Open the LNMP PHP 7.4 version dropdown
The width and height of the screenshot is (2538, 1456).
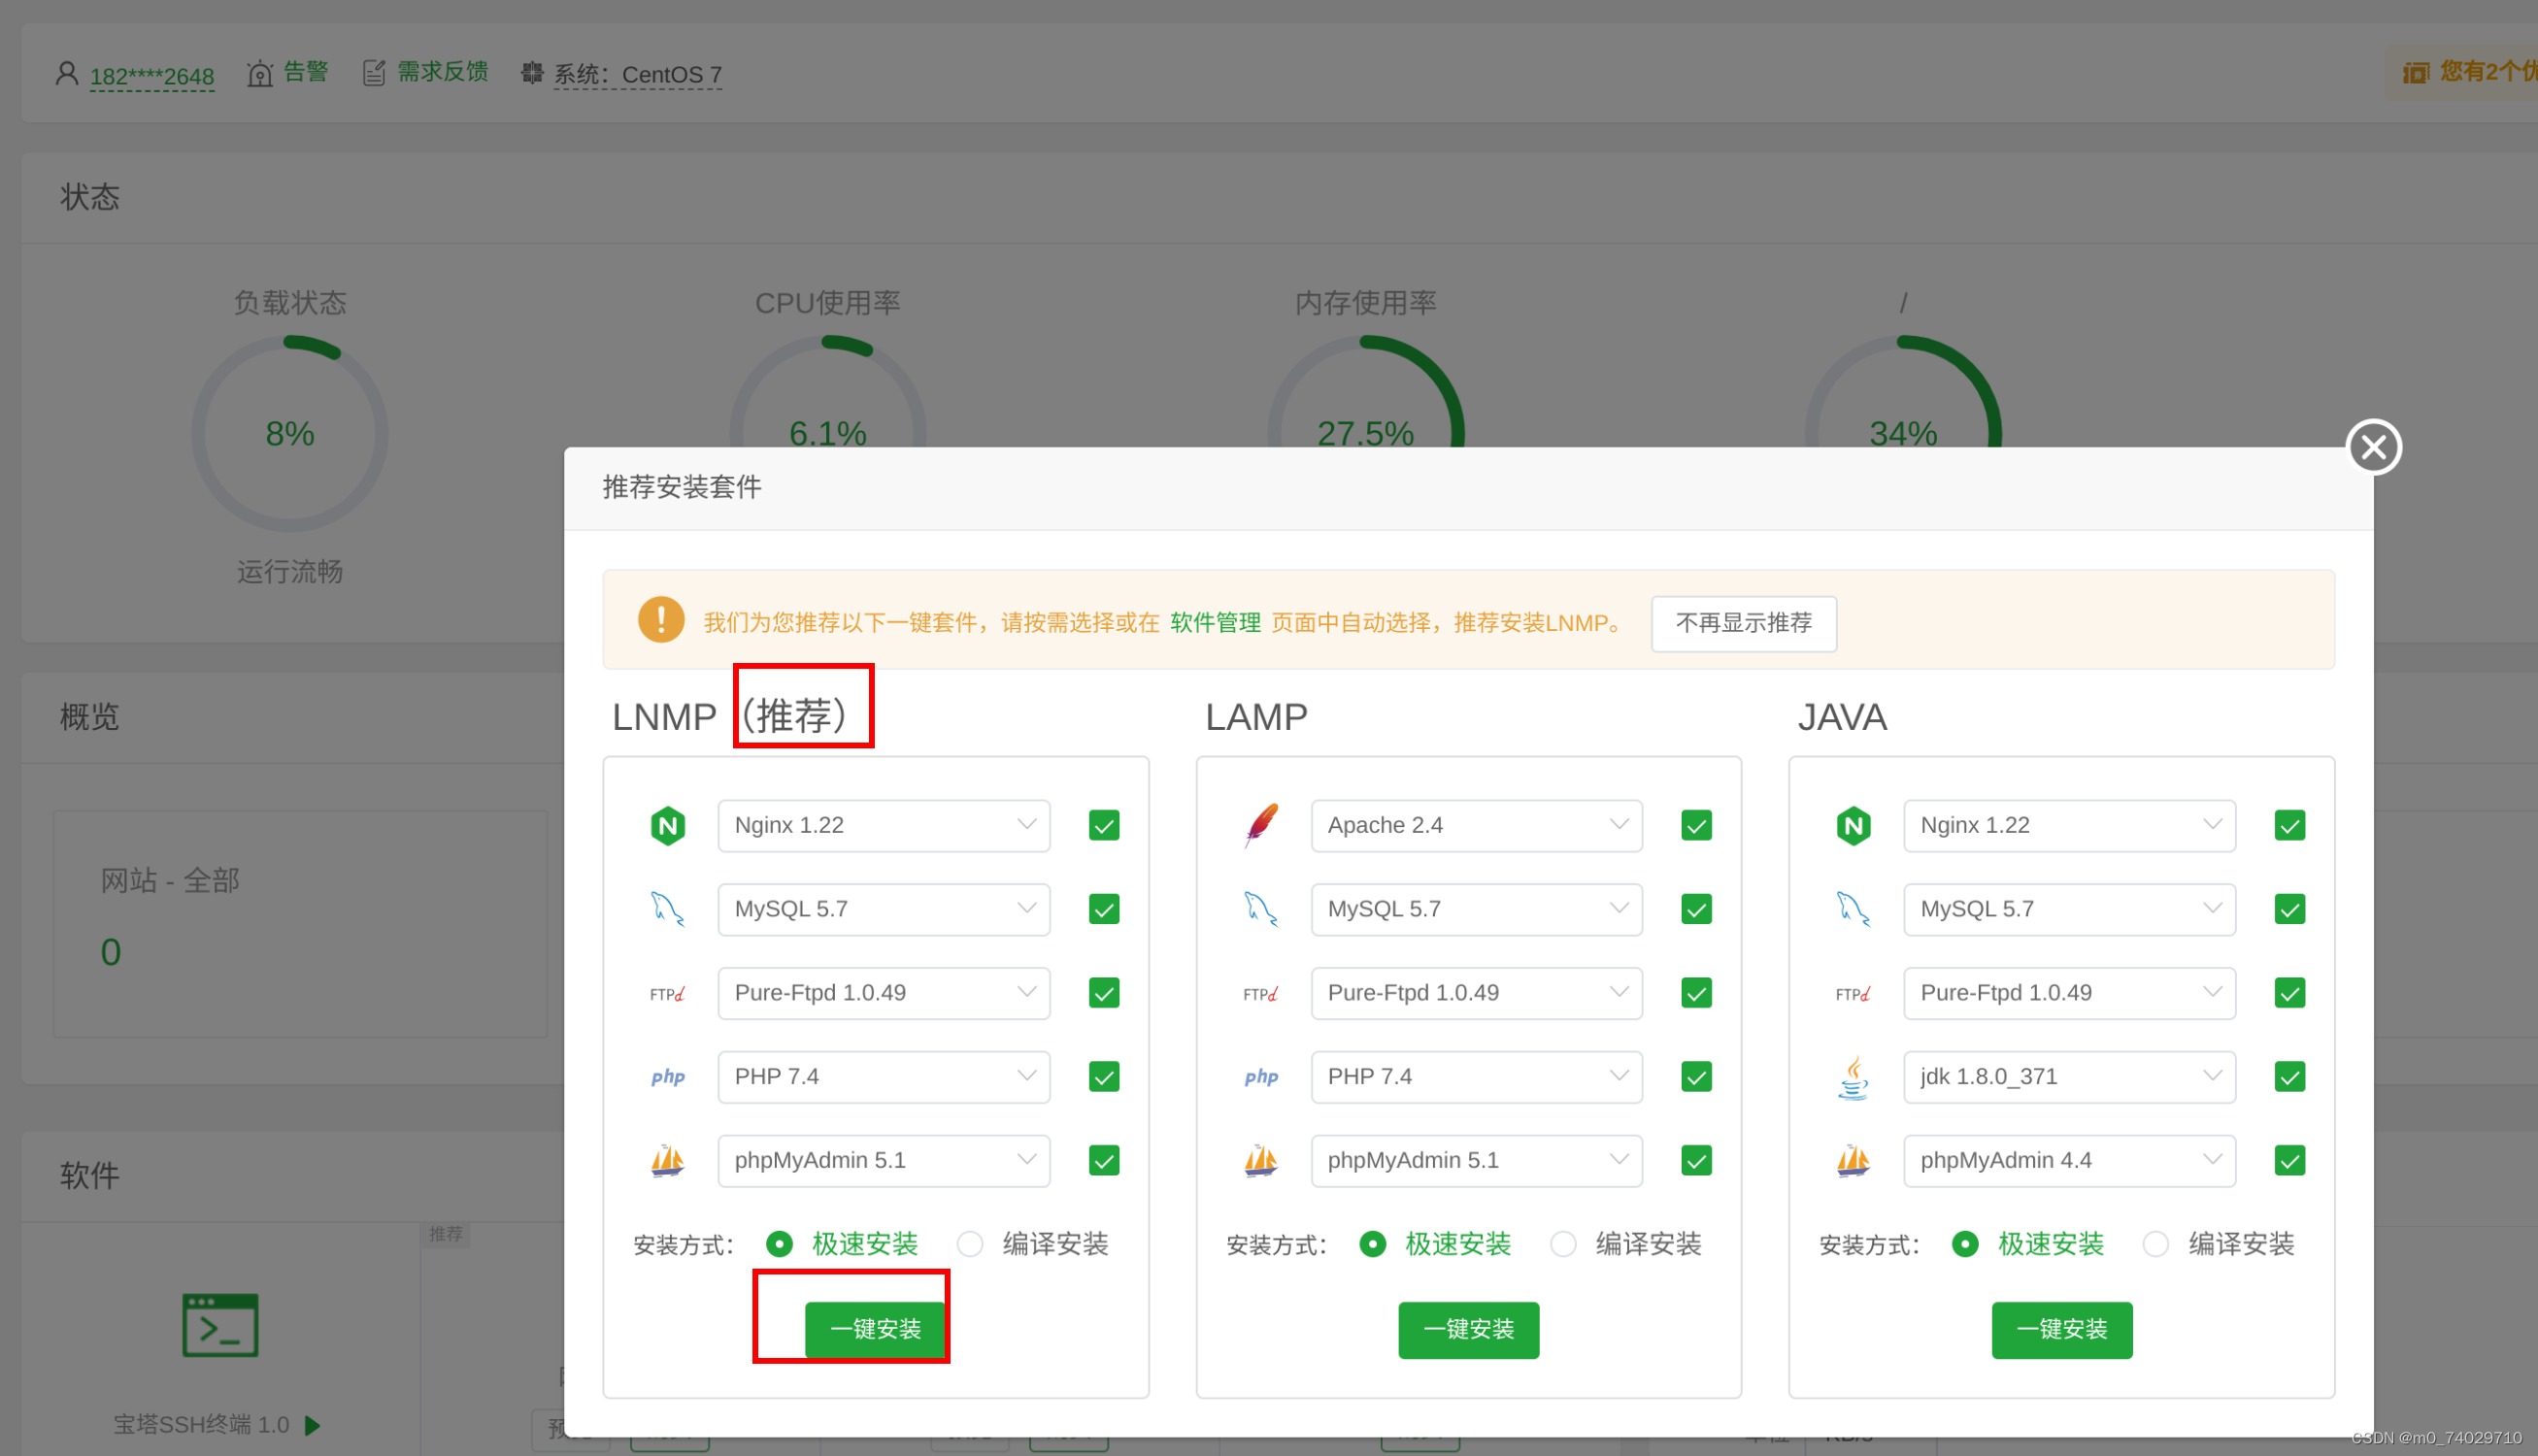(883, 1077)
